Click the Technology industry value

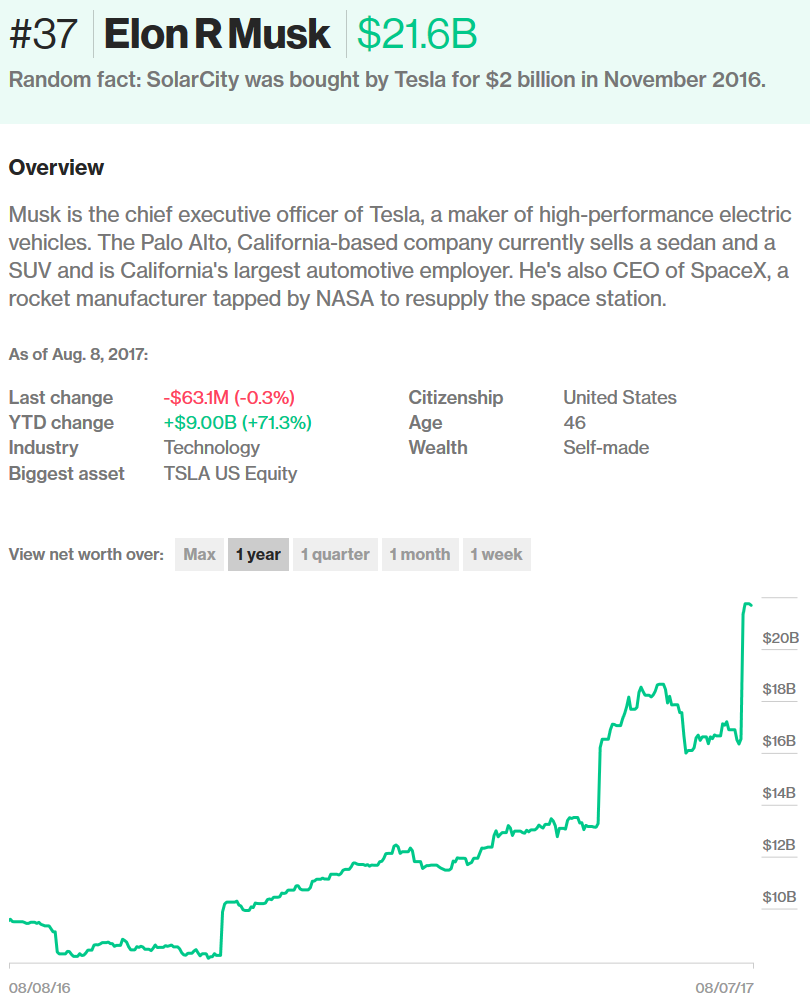click(212, 447)
